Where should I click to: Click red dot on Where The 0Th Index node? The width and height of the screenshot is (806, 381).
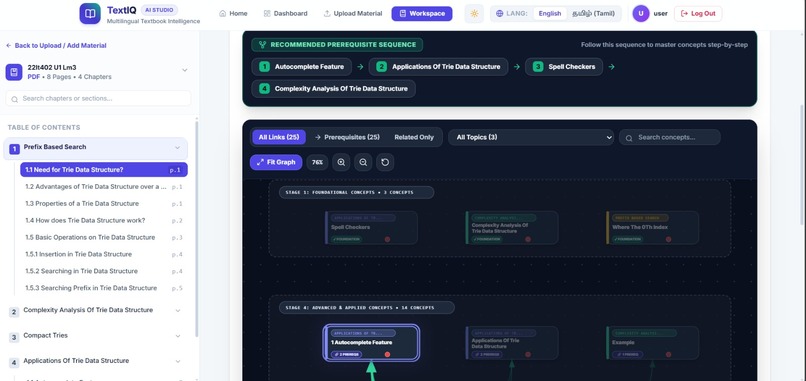point(668,239)
